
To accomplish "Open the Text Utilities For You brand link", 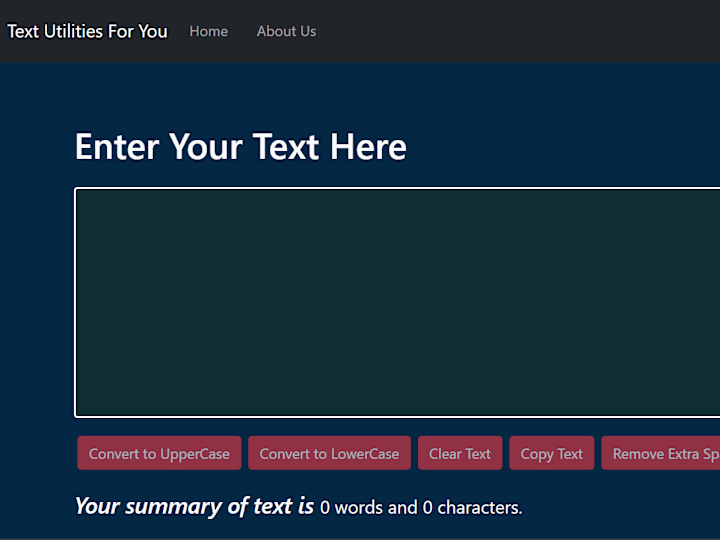I will click(x=87, y=31).
